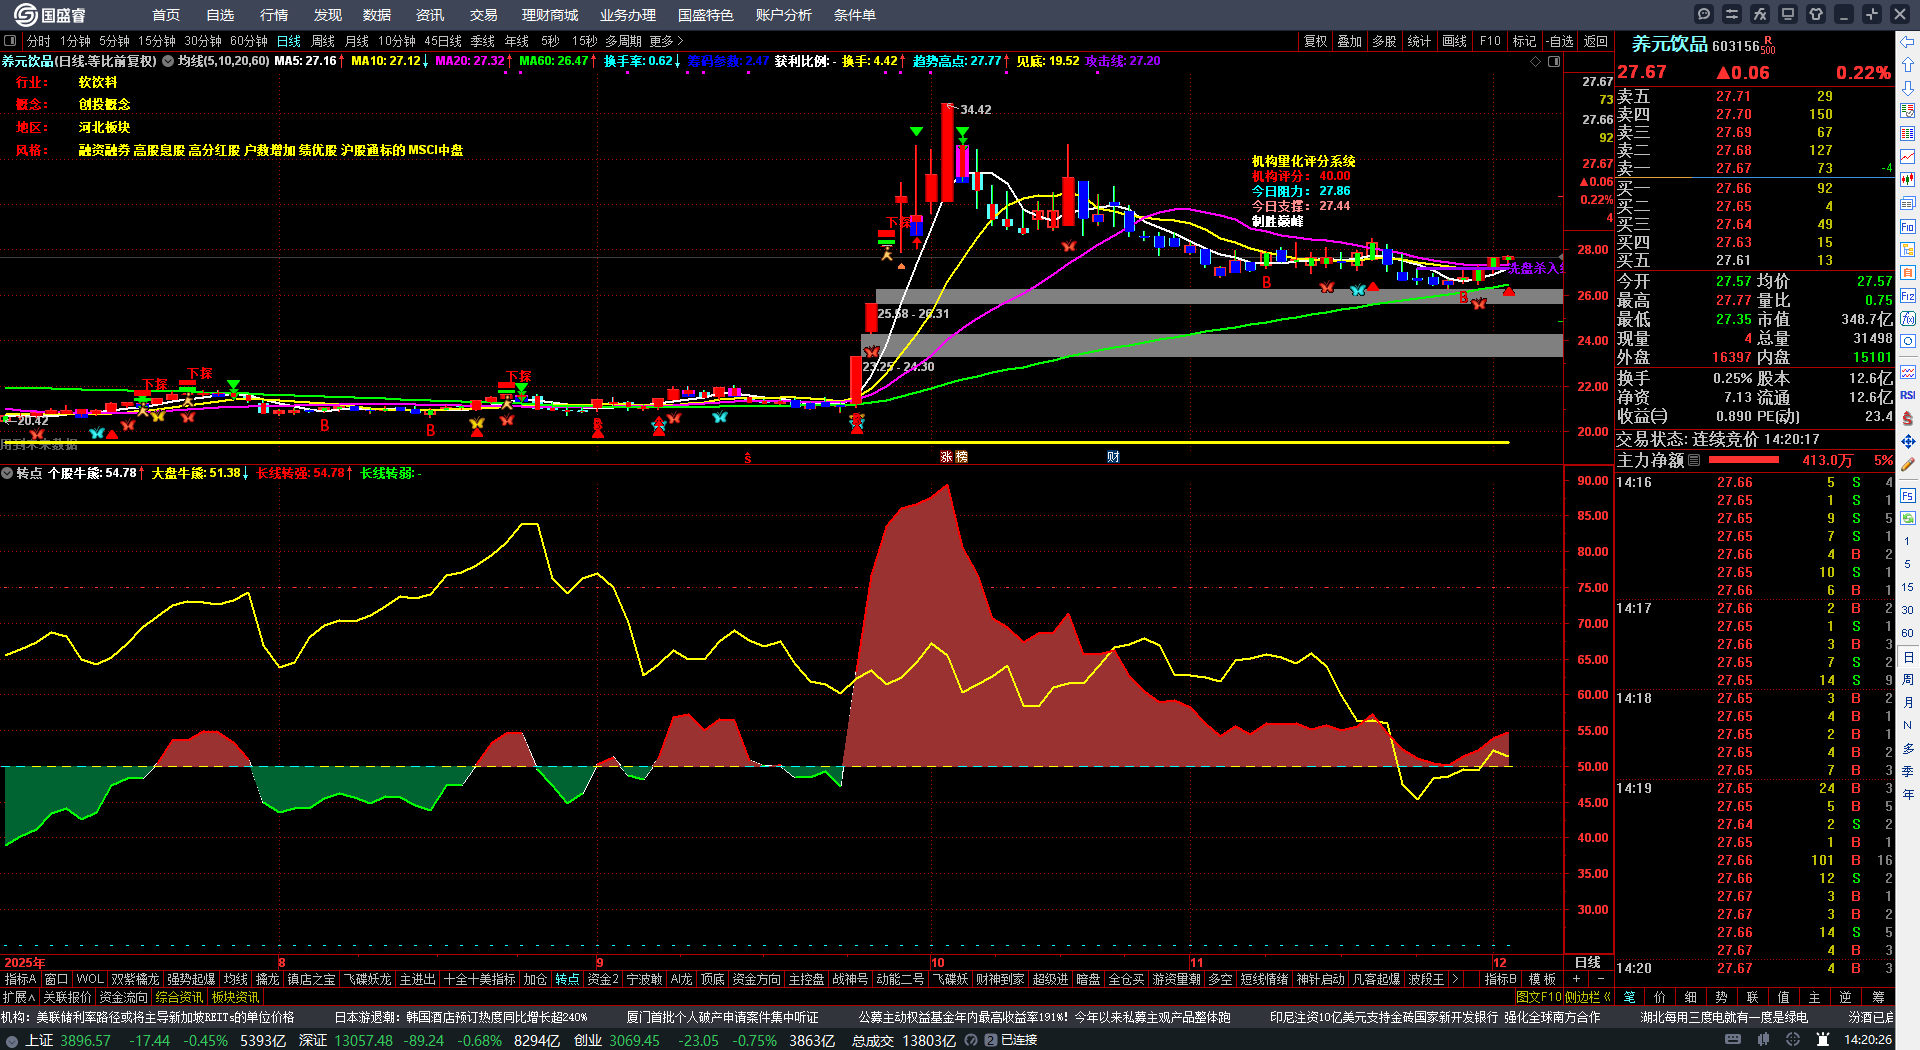
Task: Select the 笔 tick detail tab
Action: [x=1630, y=997]
